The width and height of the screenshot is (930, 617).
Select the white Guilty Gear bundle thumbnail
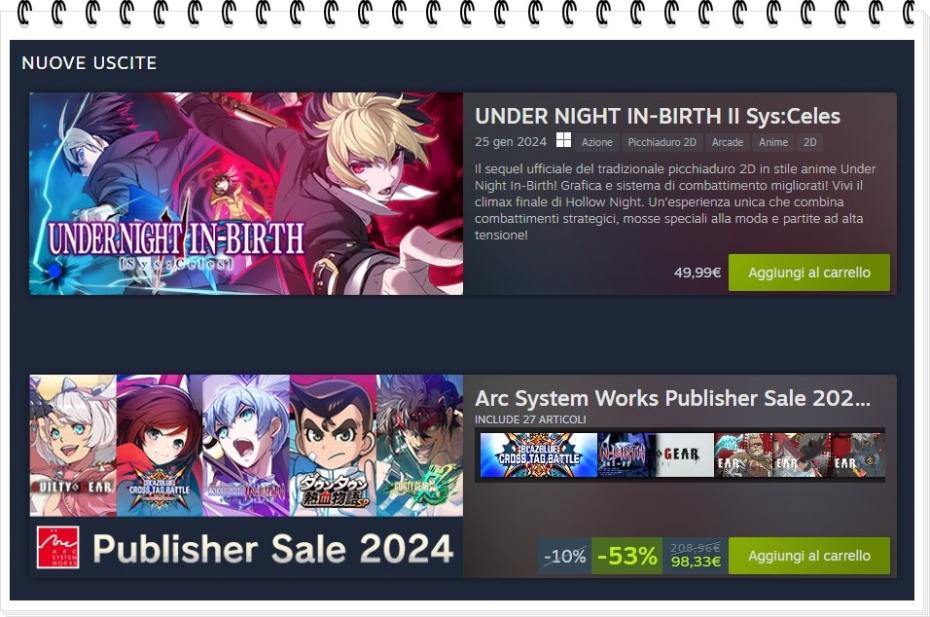click(684, 455)
